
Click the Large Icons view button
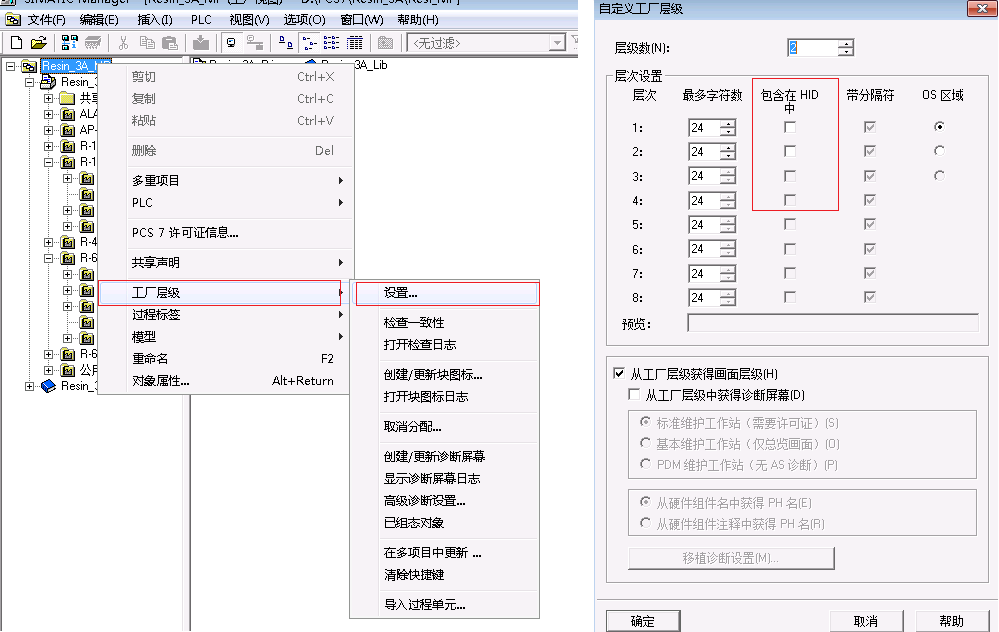coord(285,43)
